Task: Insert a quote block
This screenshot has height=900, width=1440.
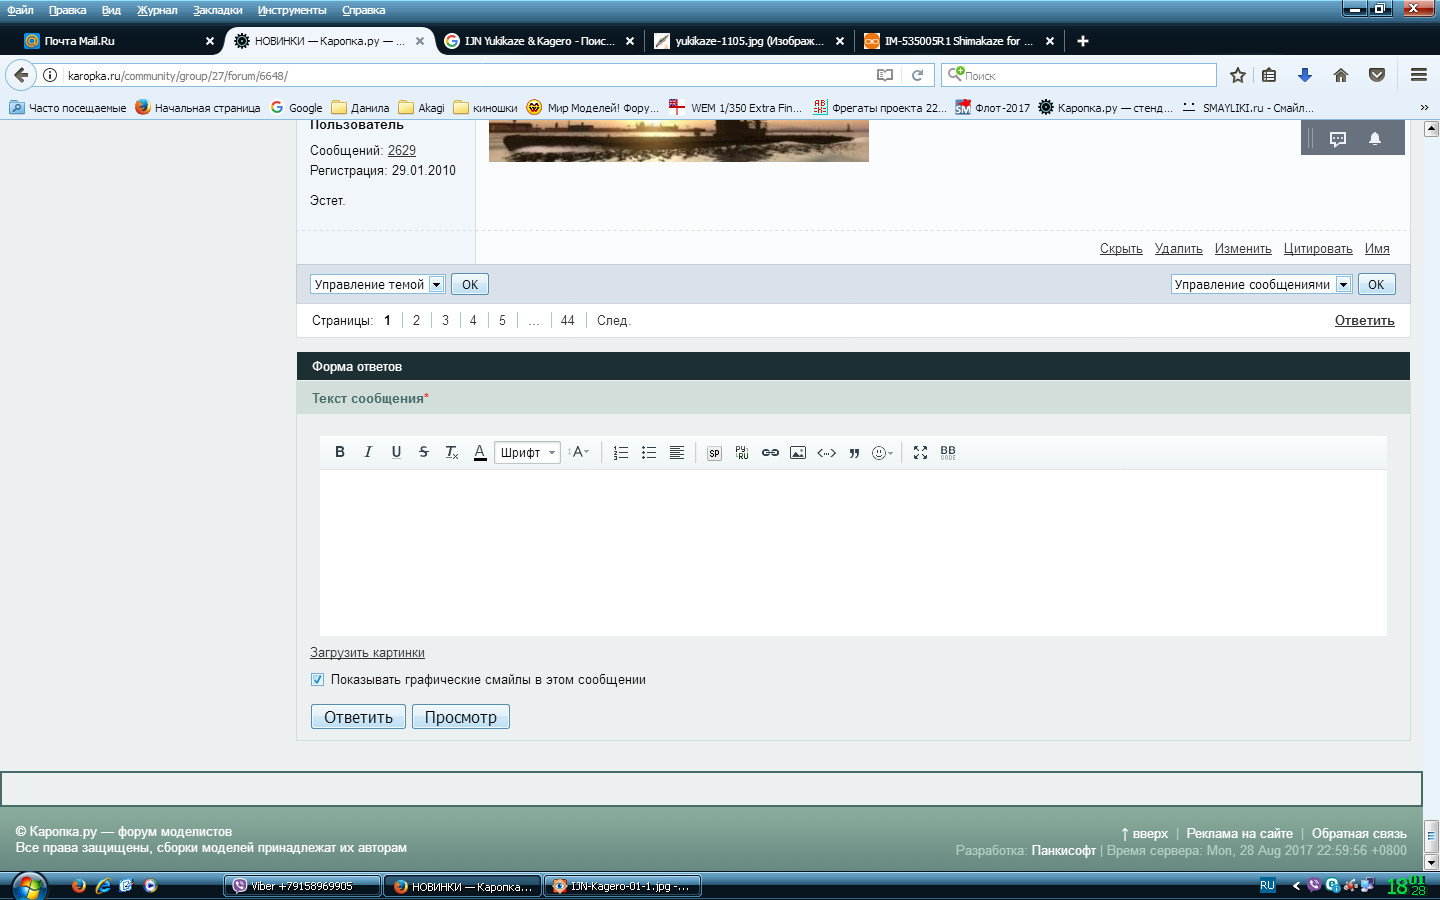Action: point(854,453)
